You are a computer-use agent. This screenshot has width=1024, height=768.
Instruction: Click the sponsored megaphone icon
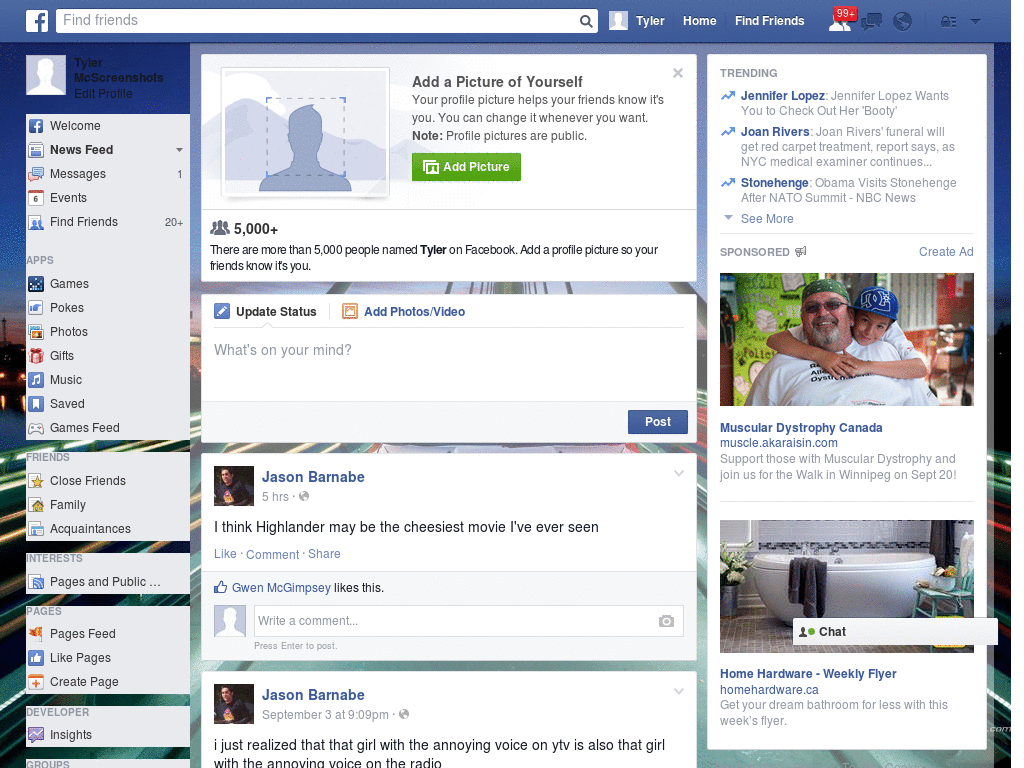coord(801,252)
